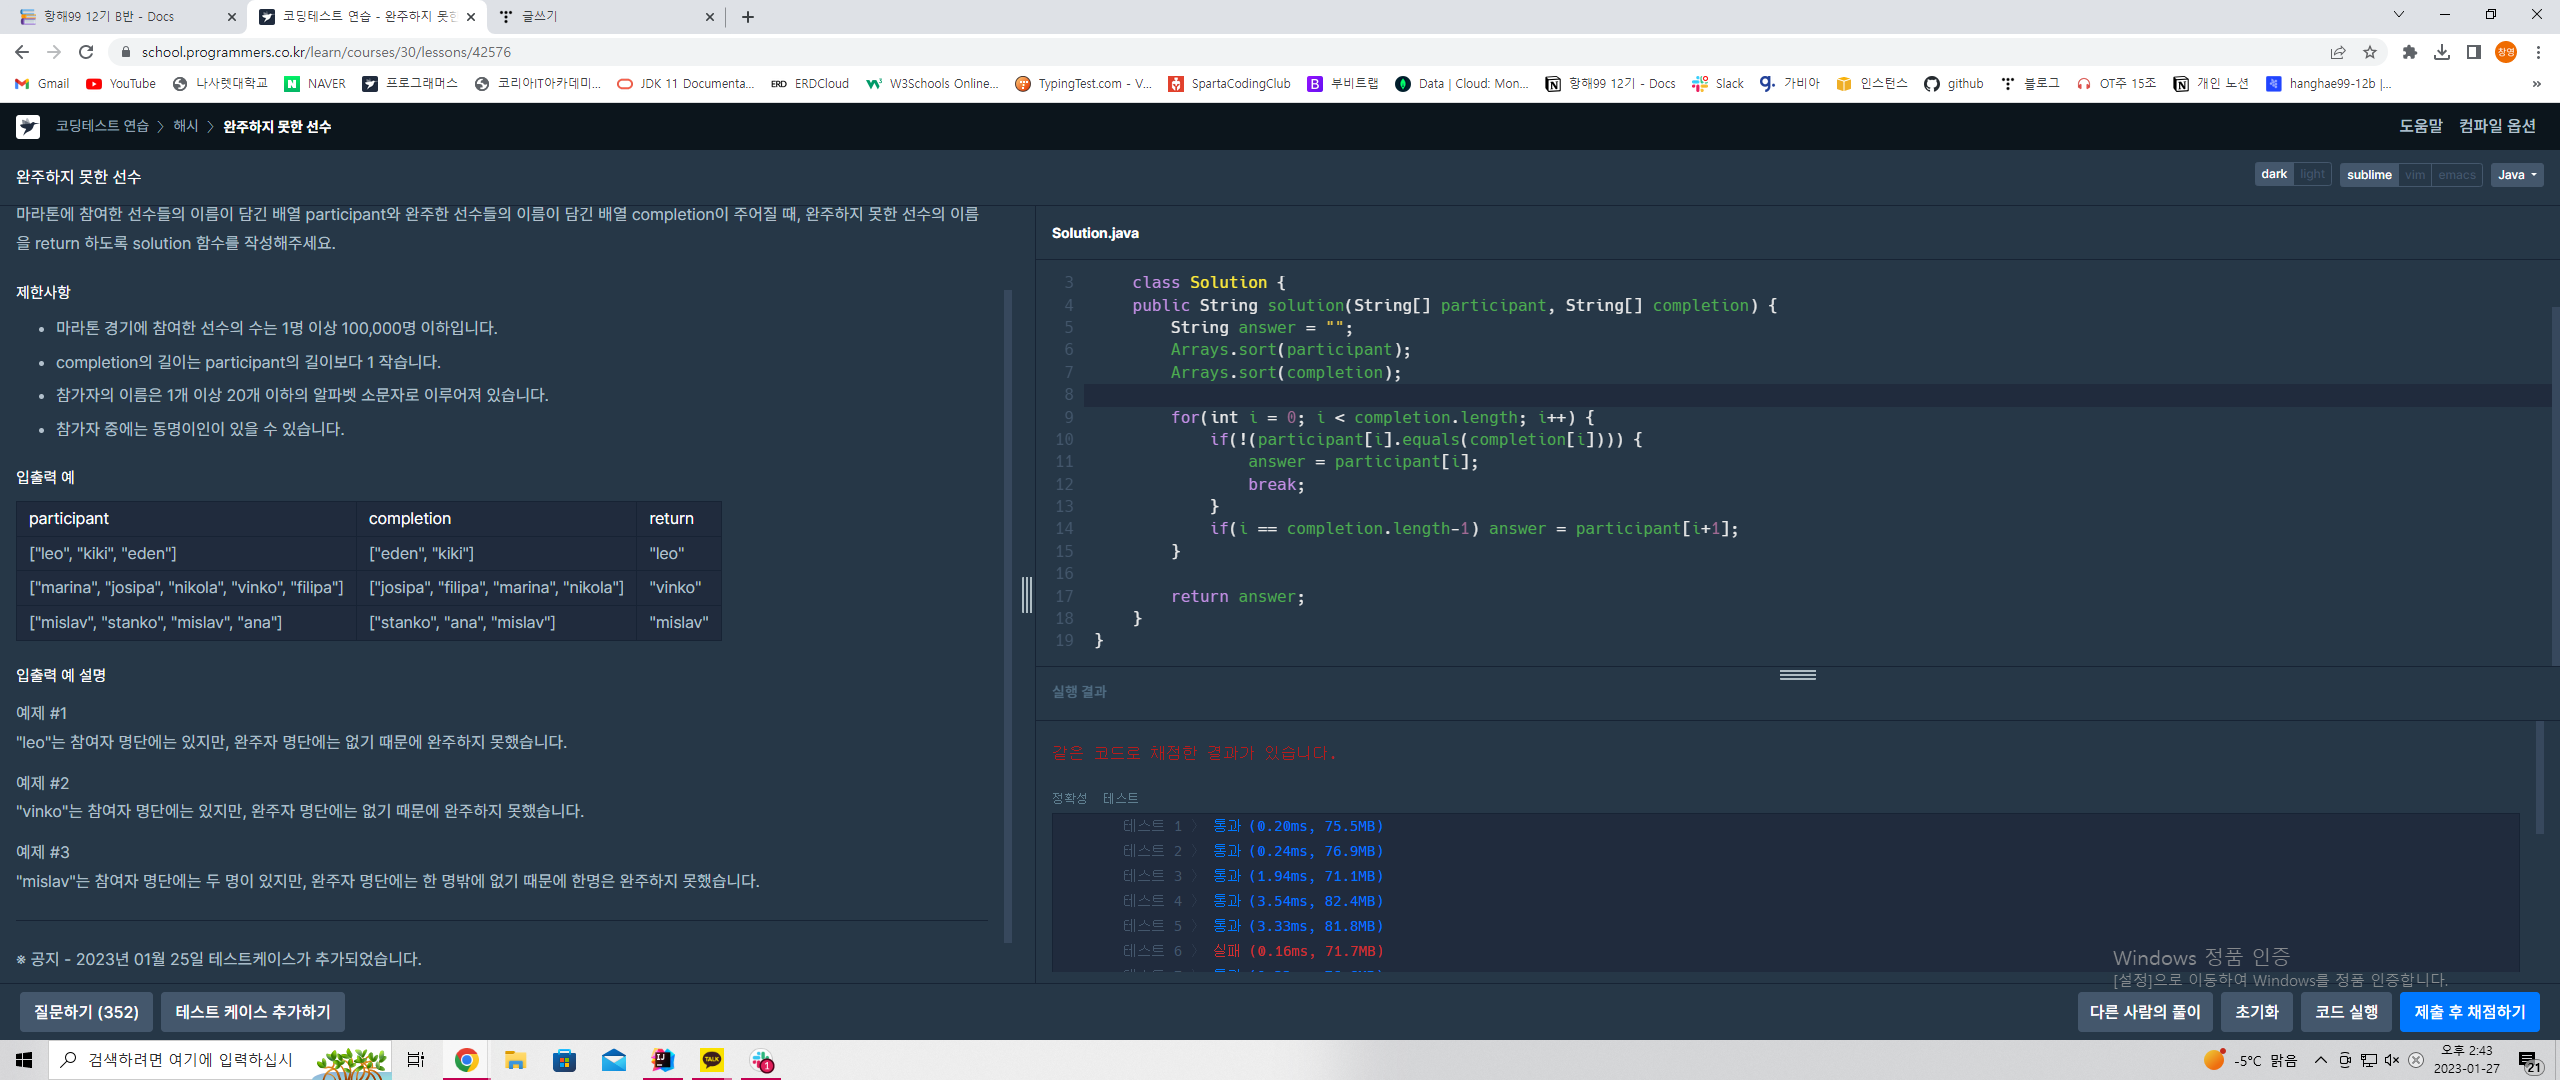
Task: Click the Windows Start button
Action: point(24,1060)
